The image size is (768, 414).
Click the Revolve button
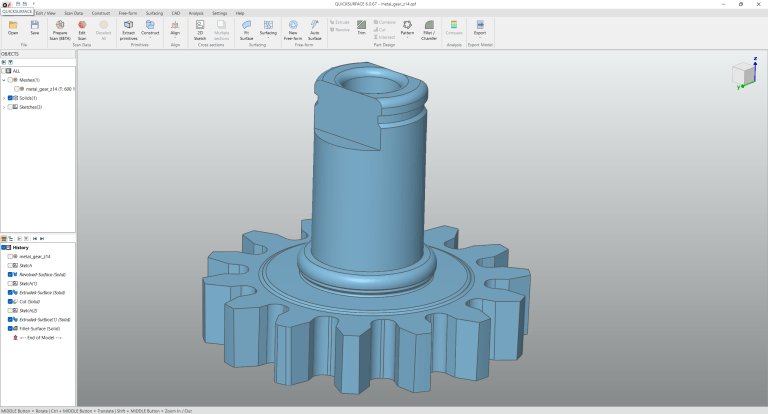pyautogui.click(x=339, y=30)
